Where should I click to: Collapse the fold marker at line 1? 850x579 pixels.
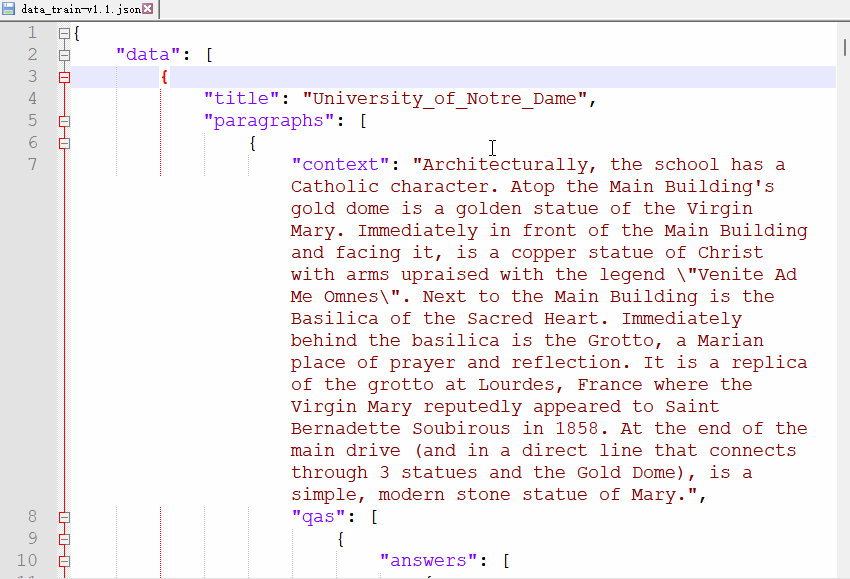coord(65,34)
